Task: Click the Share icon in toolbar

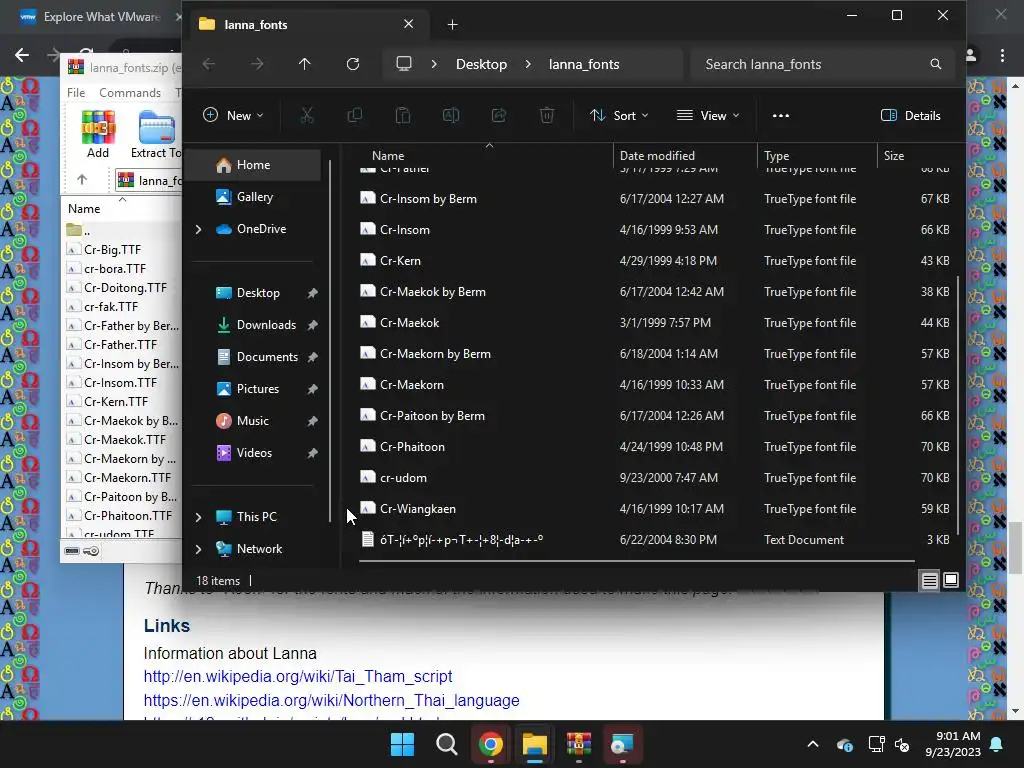Action: [499, 116]
